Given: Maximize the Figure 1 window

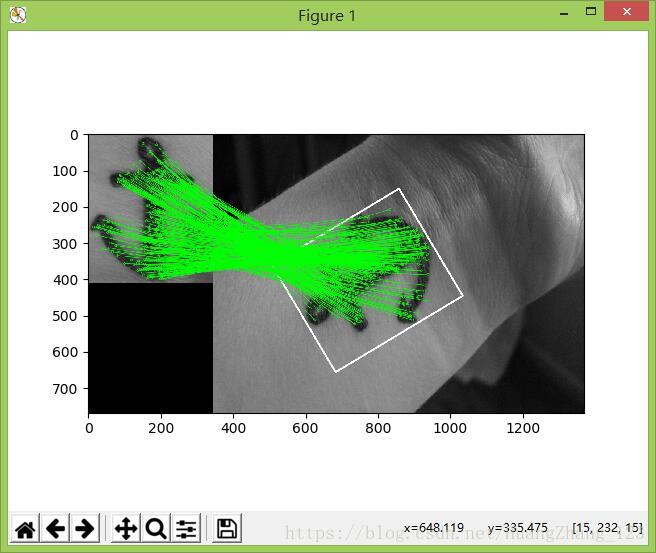Looking at the screenshot, I should point(591,12).
